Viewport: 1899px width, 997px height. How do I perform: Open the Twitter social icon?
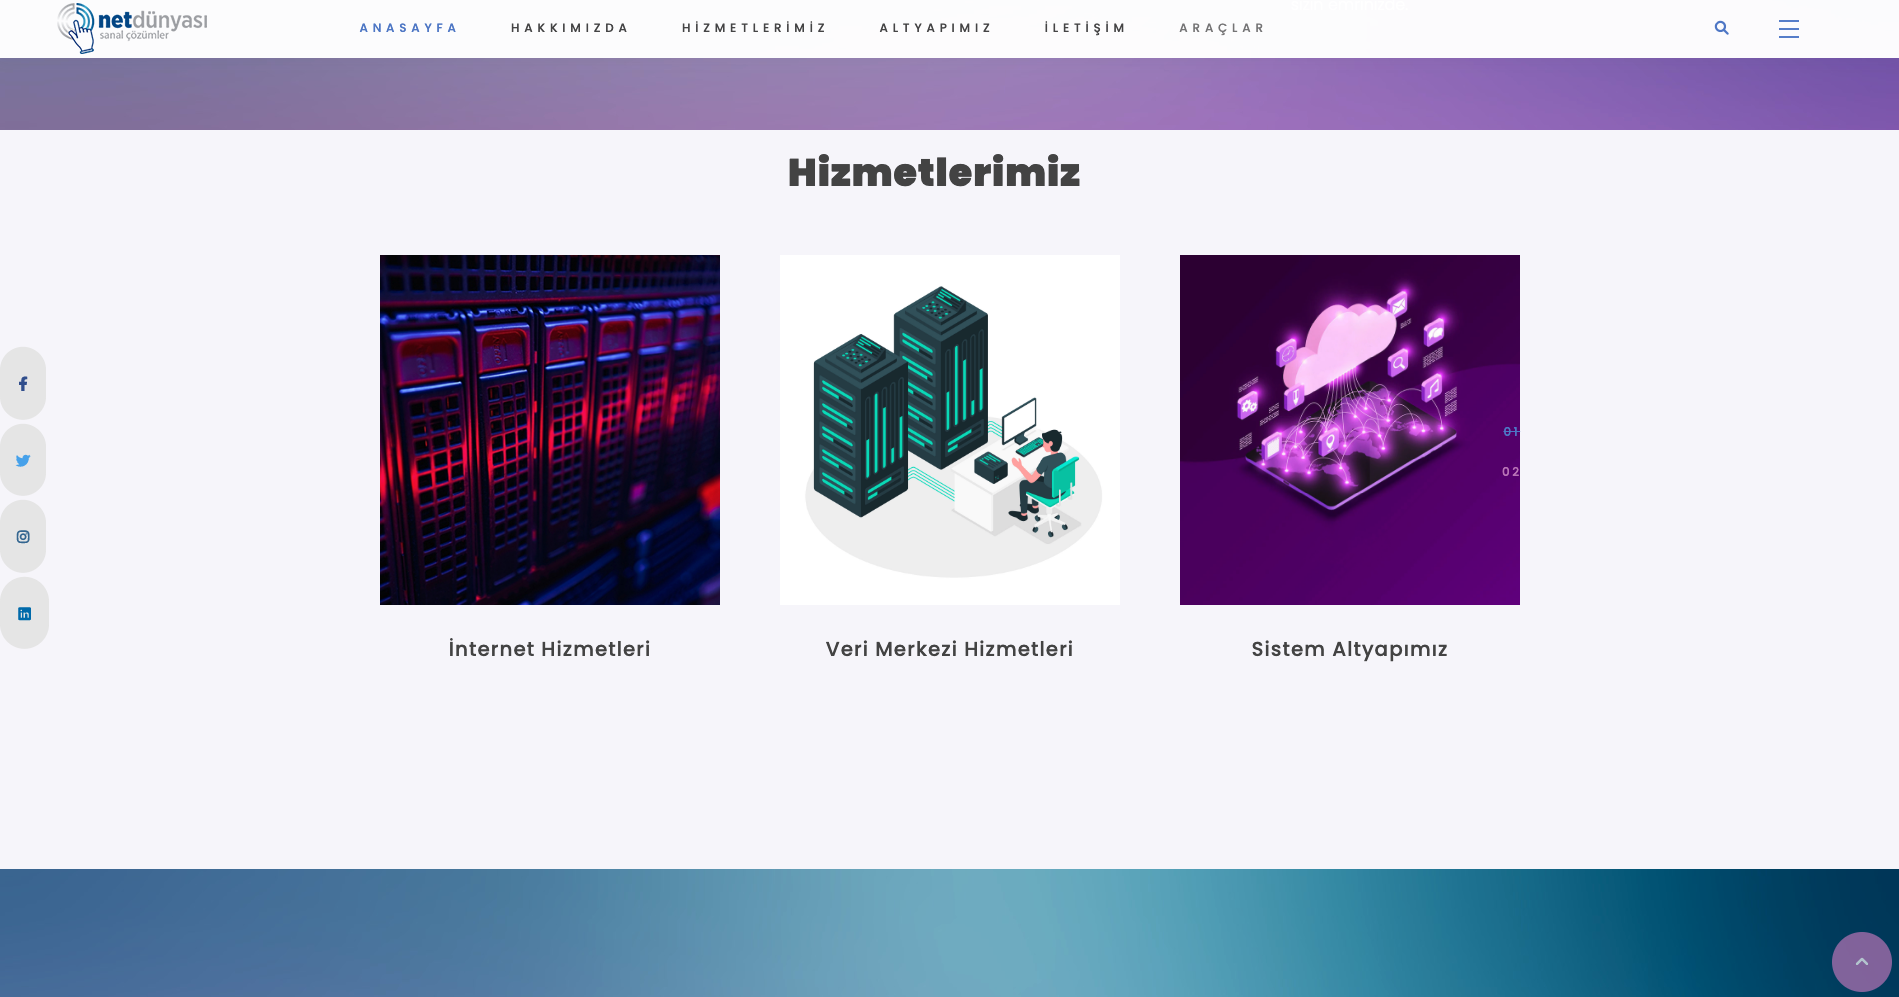23,460
